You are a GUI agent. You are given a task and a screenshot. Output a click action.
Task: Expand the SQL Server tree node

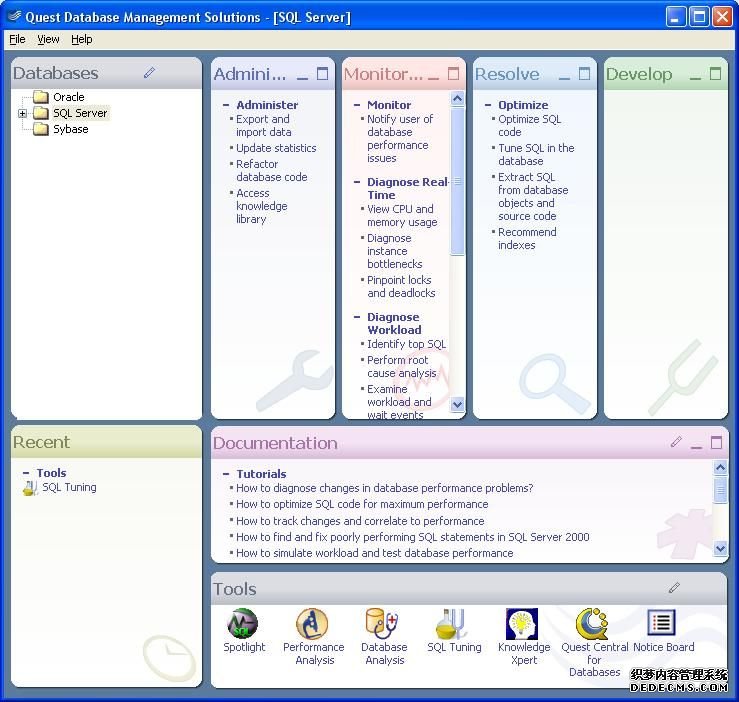tap(23, 113)
